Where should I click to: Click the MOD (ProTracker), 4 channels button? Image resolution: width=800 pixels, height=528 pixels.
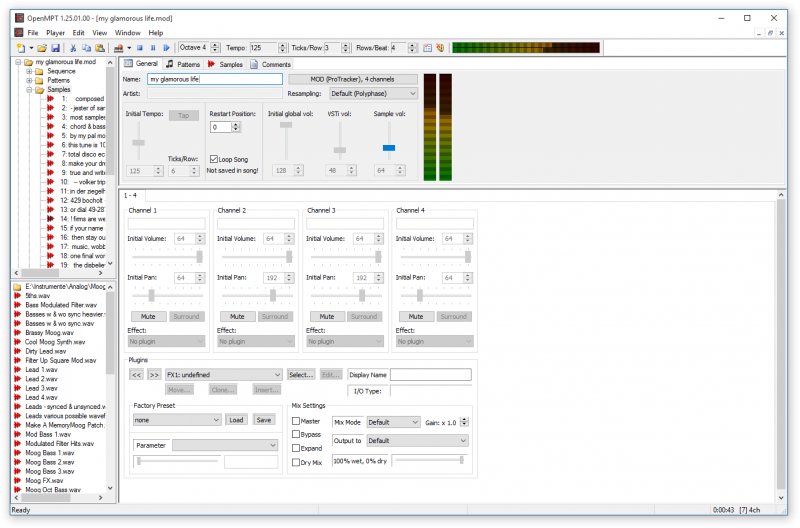coord(353,79)
